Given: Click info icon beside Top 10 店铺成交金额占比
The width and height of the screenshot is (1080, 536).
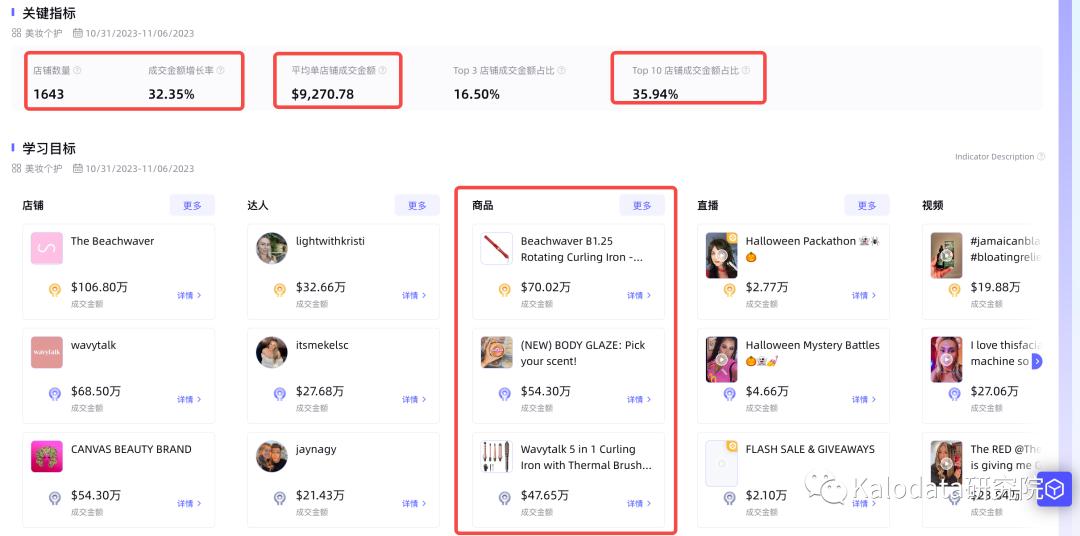Looking at the screenshot, I should tap(745, 70).
